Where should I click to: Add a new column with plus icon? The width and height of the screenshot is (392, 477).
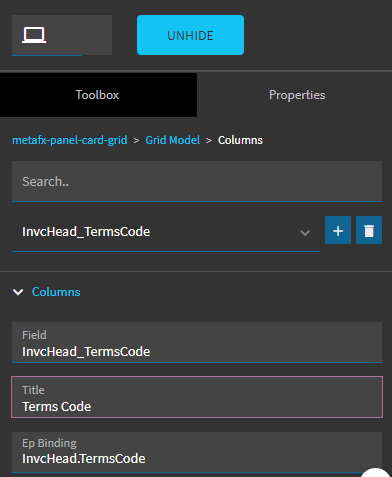click(338, 230)
